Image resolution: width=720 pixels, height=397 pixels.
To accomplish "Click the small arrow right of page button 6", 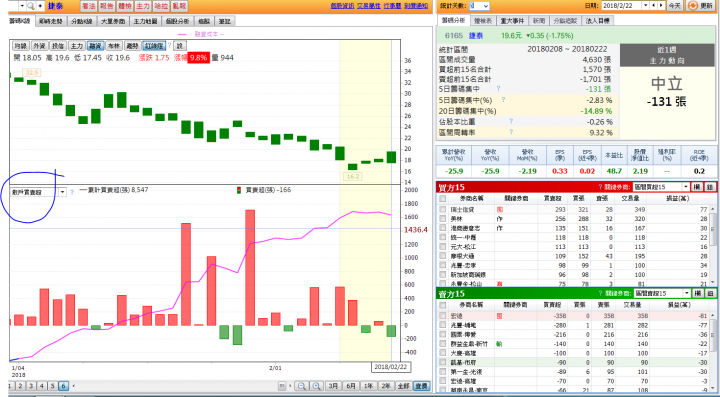I will [73, 386].
